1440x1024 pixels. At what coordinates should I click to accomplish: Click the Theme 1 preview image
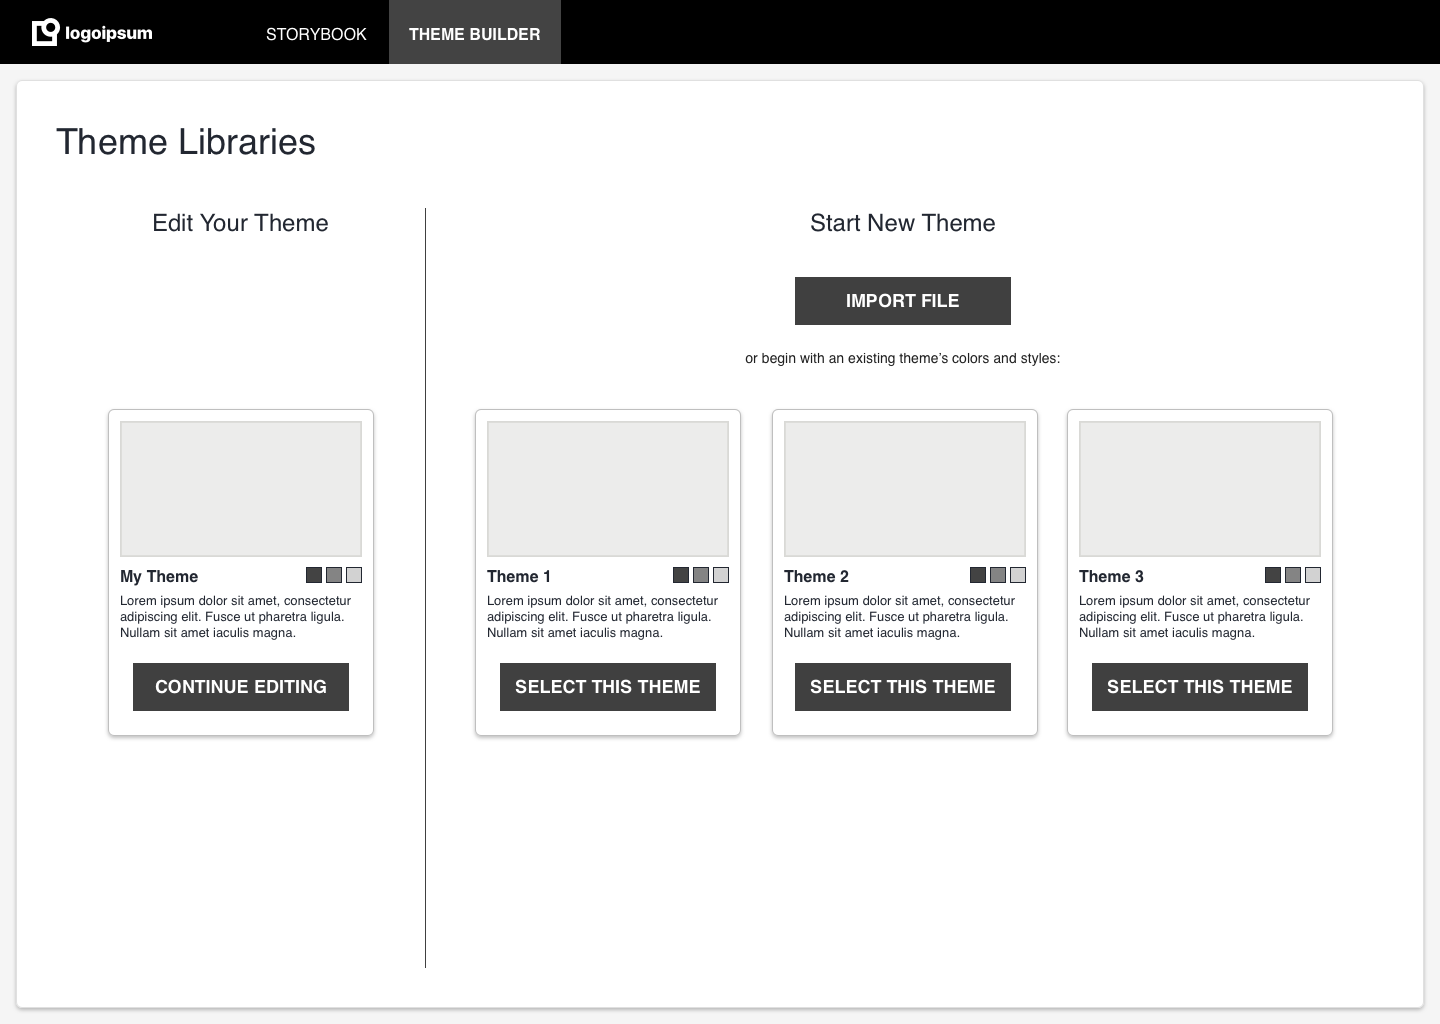(607, 488)
